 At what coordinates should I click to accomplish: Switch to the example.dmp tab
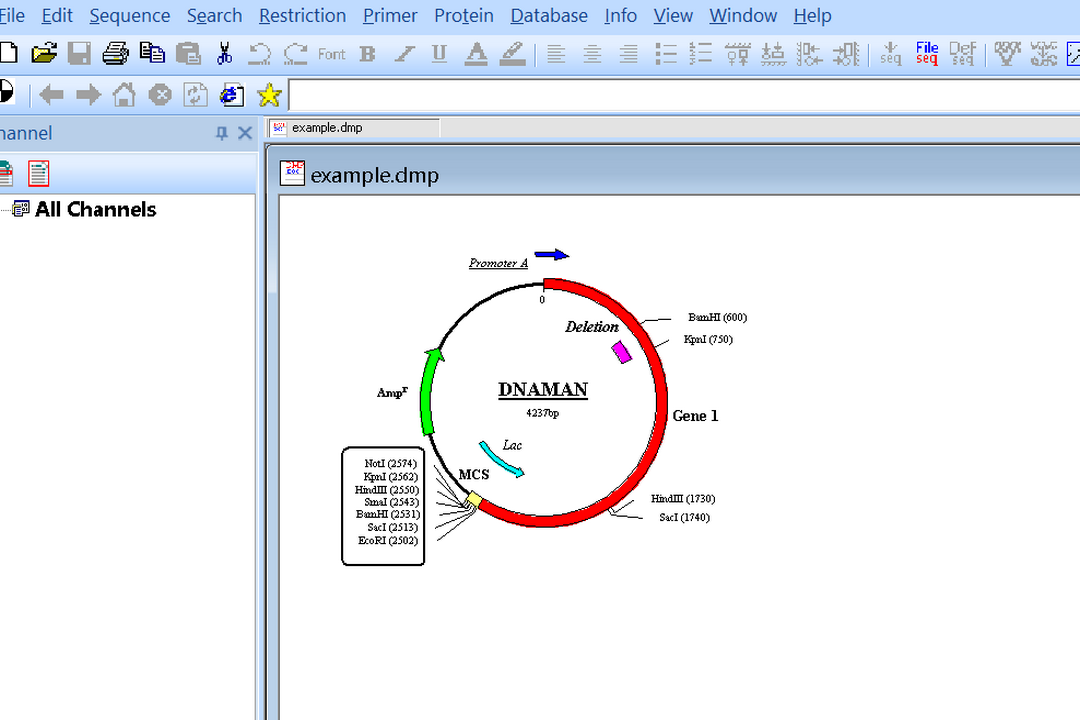[x=327, y=128]
